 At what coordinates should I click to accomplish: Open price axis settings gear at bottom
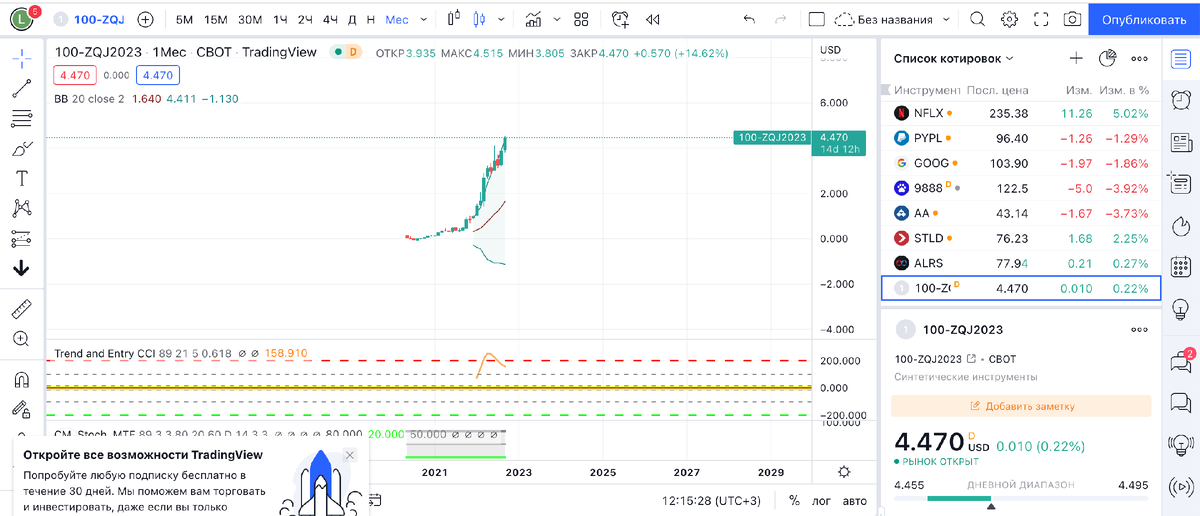[844, 472]
